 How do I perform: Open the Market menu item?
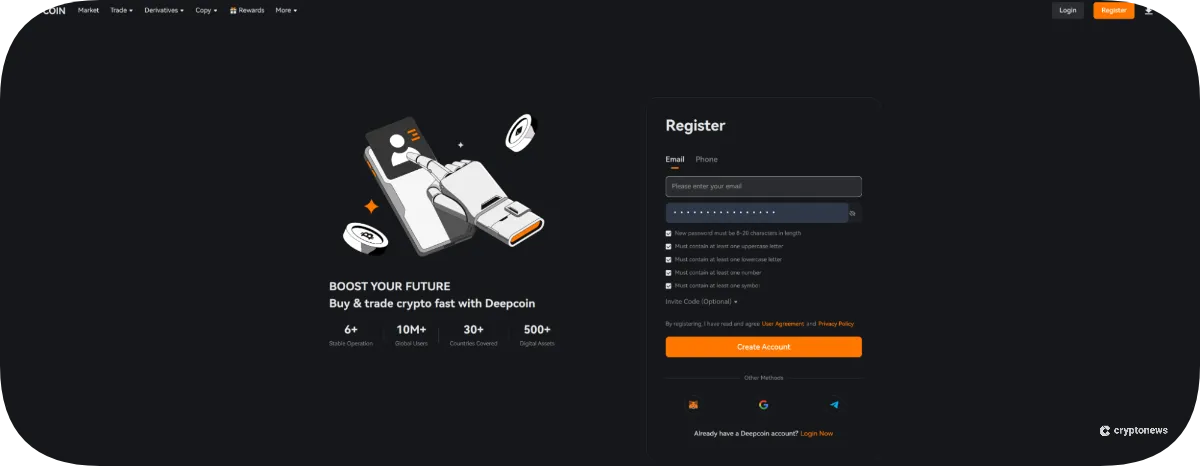point(88,10)
